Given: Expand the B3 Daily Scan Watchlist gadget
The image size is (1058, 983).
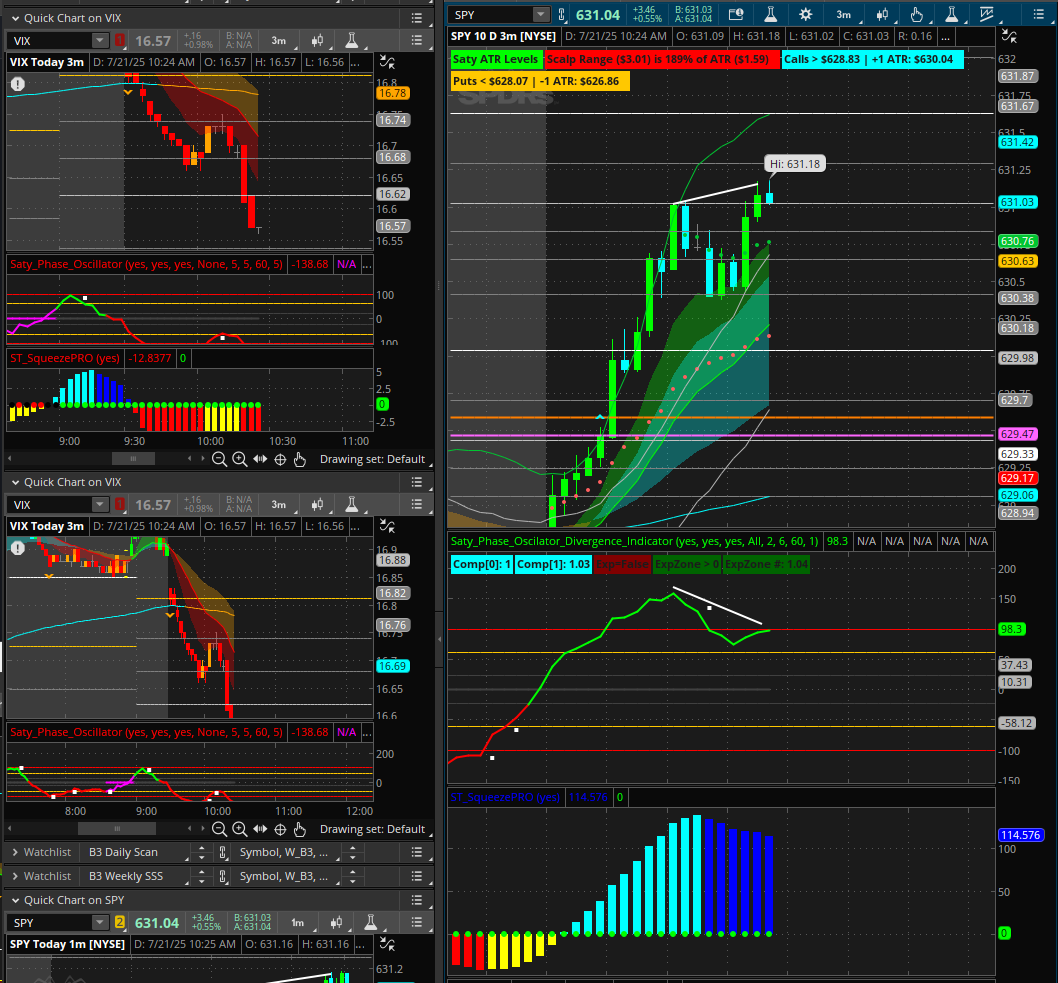Looking at the screenshot, I should pos(15,853).
